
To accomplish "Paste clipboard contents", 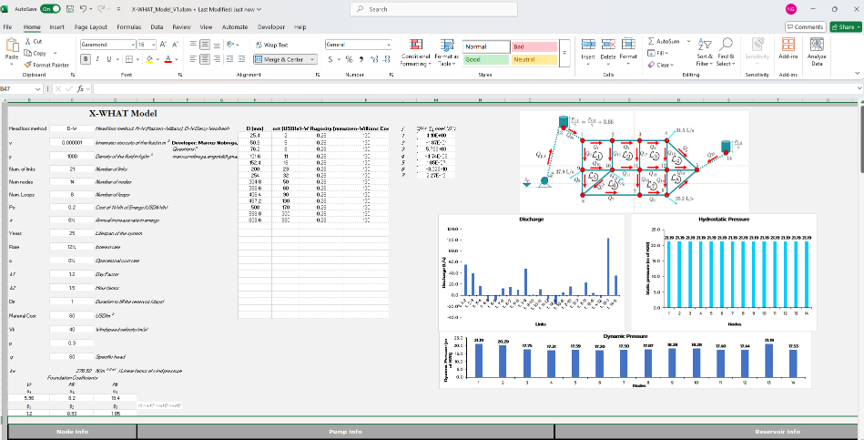I will [x=12, y=50].
